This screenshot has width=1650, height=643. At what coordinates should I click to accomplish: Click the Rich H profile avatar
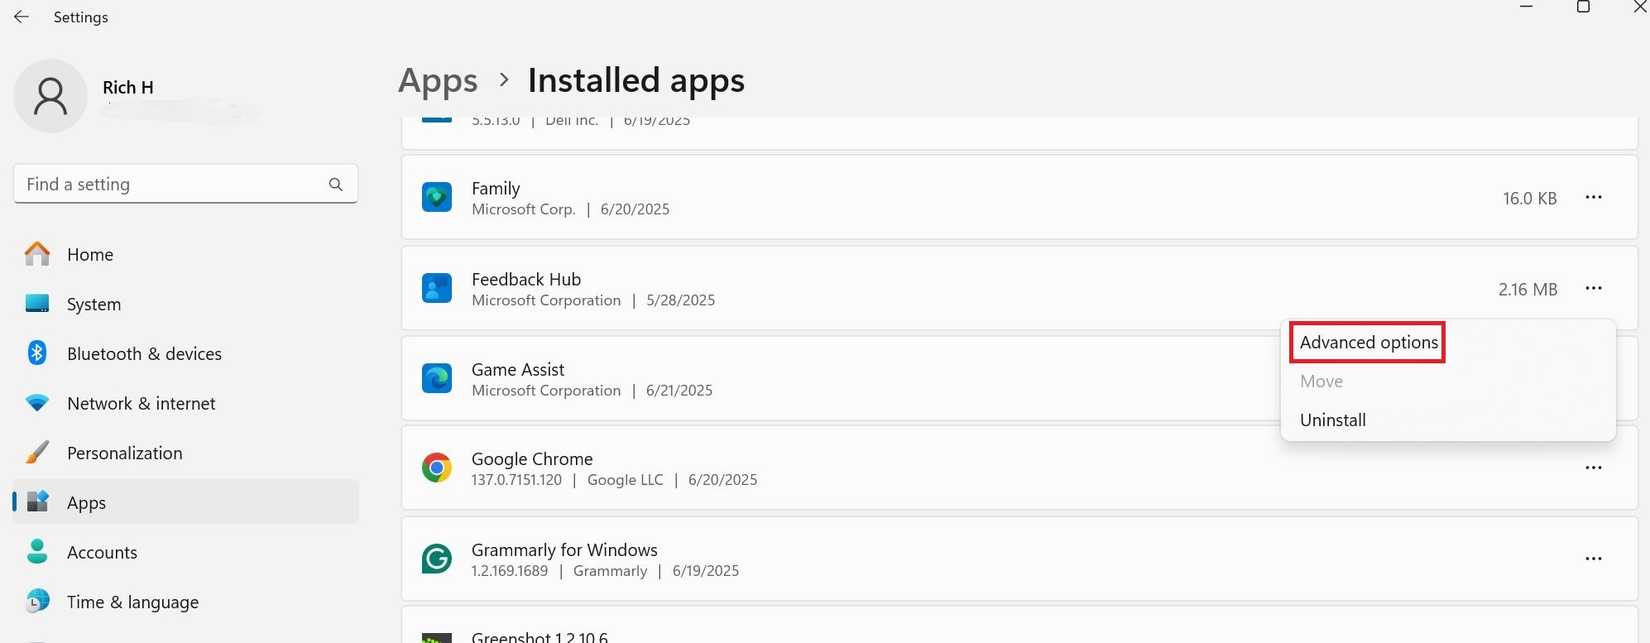point(50,96)
